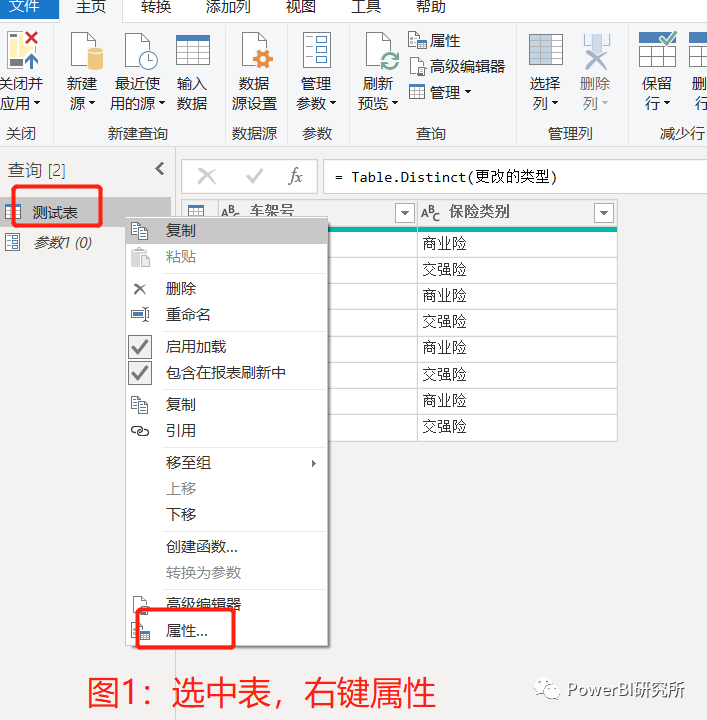
Task: Click the fx function icon
Action: pos(295,176)
